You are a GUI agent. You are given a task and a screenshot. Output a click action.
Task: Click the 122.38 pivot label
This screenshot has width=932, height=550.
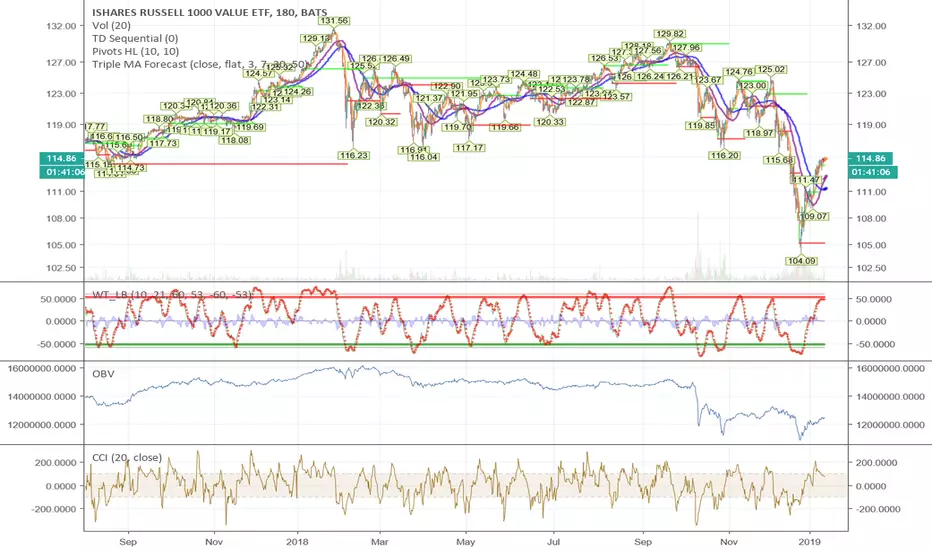tap(370, 106)
